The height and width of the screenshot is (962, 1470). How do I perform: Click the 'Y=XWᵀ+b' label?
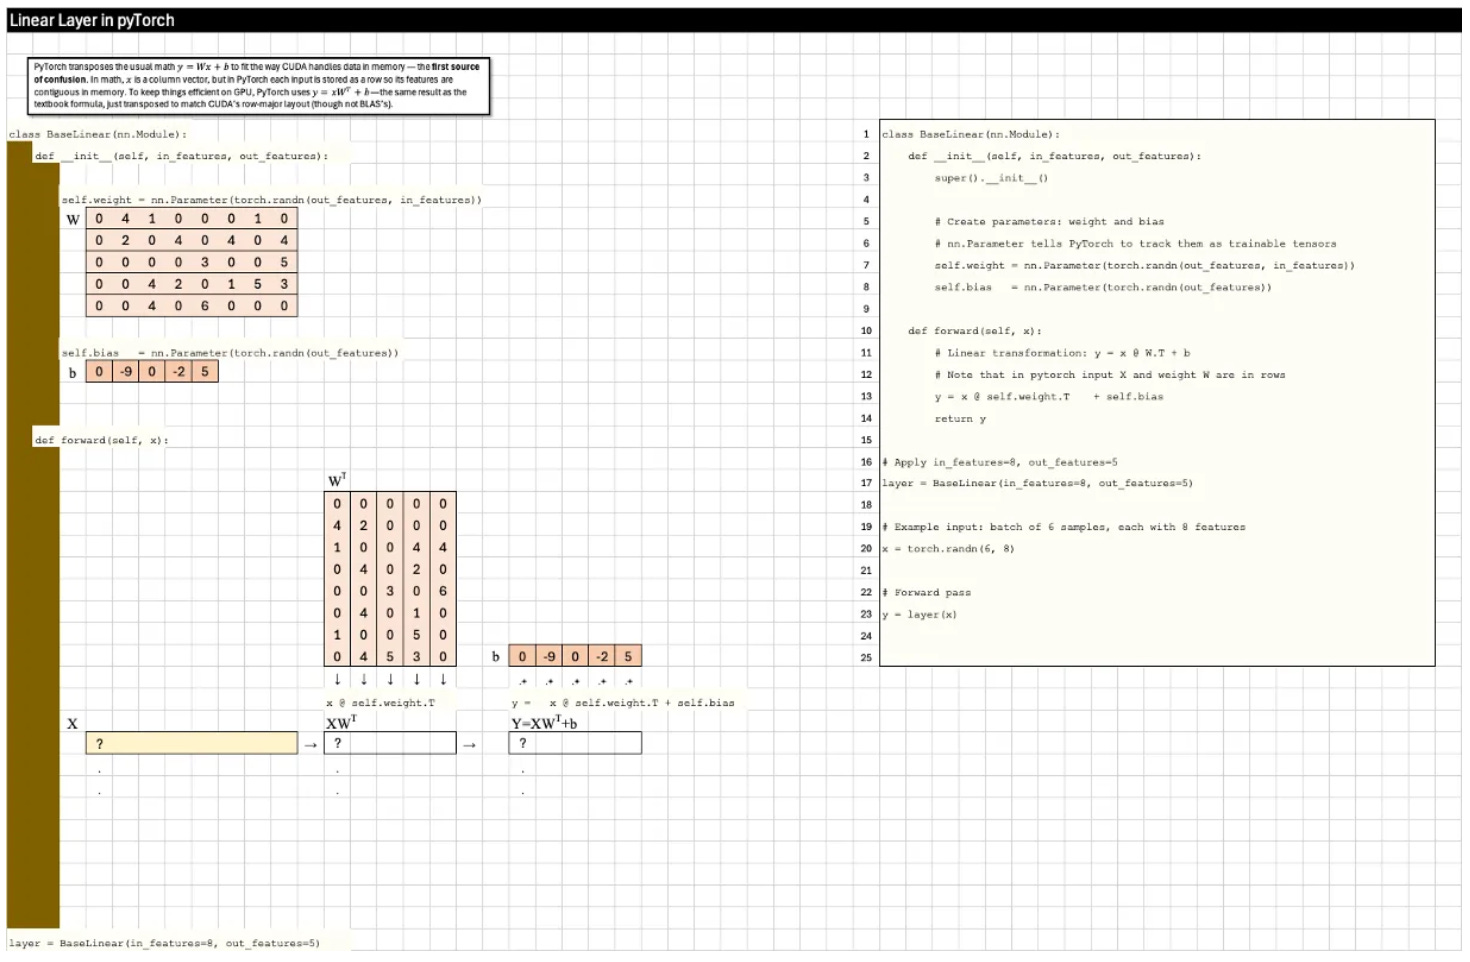point(544,723)
